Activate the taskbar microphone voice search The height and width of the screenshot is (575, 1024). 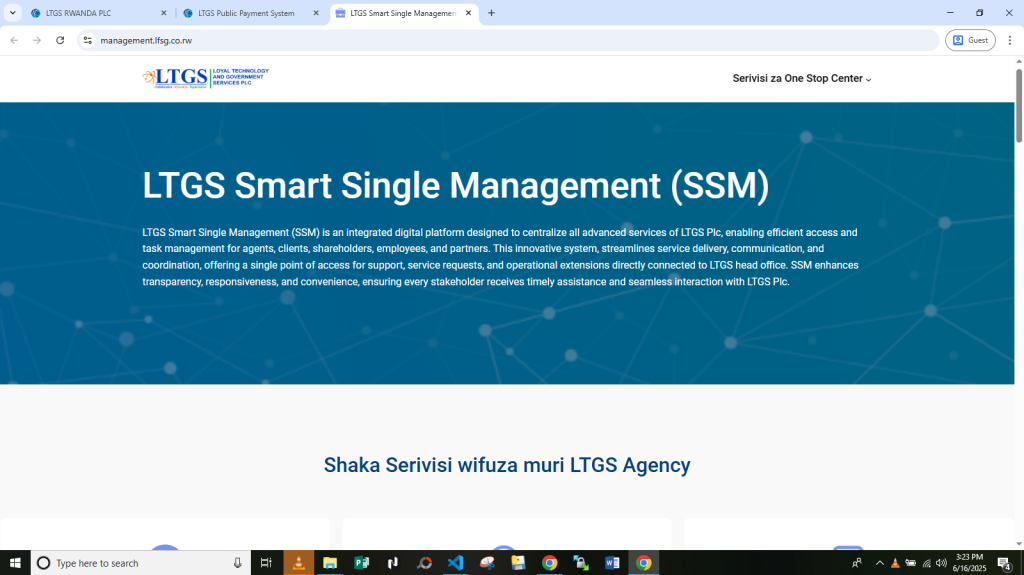(238, 563)
